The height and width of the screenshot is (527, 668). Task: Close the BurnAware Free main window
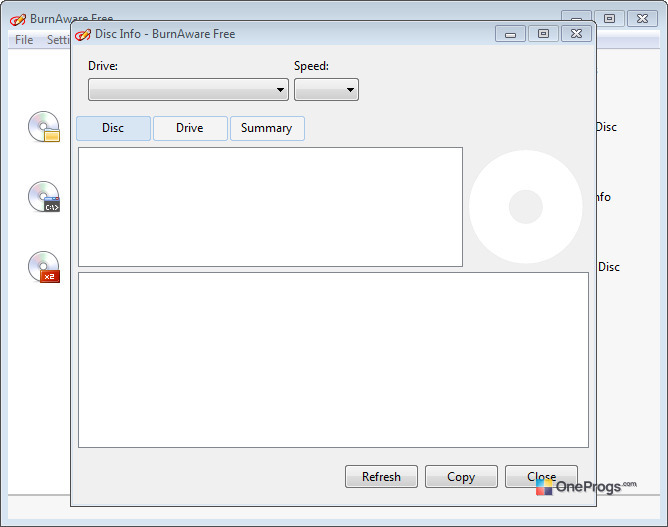coord(642,19)
